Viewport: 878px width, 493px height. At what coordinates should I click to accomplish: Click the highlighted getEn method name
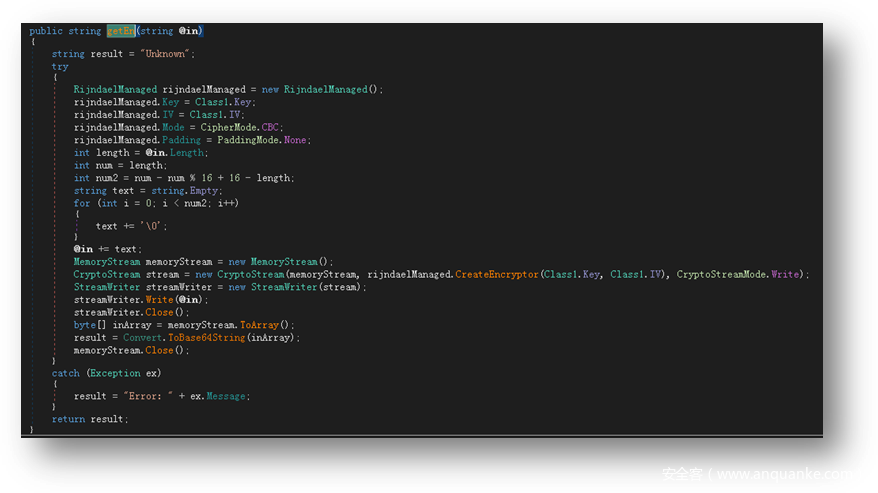(119, 31)
